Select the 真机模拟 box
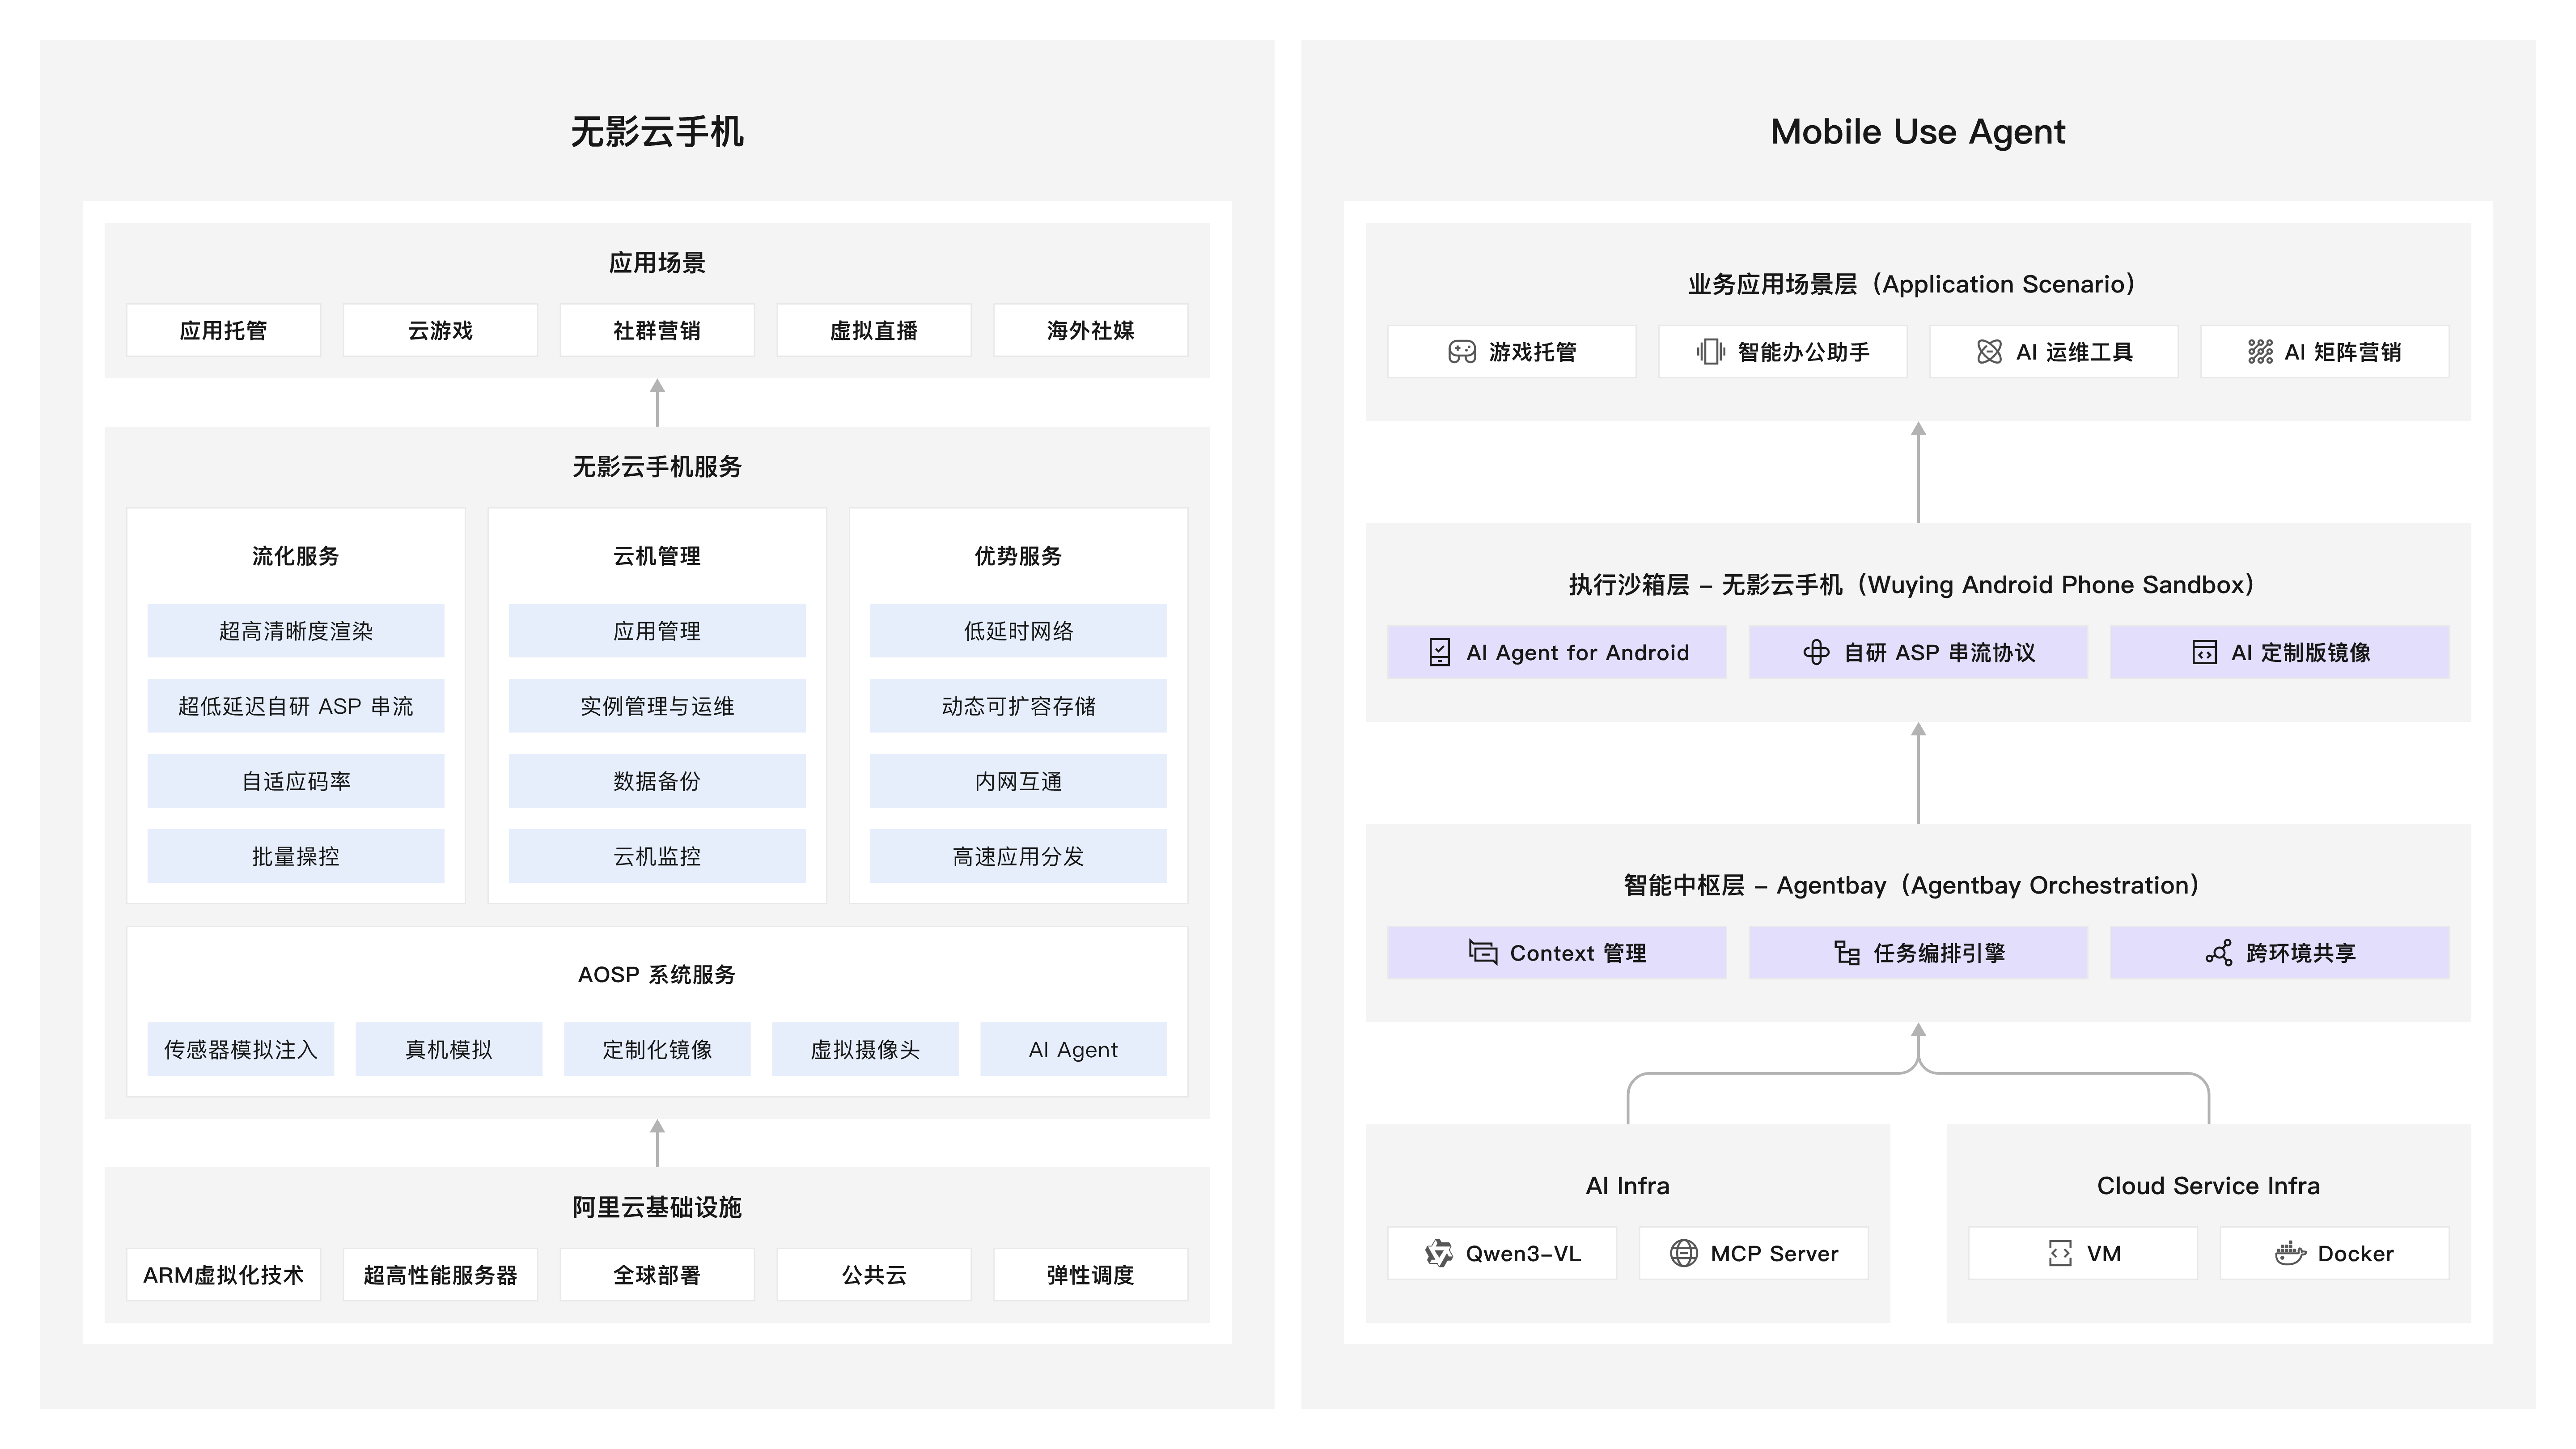2576x1449 pixels. [449, 1049]
